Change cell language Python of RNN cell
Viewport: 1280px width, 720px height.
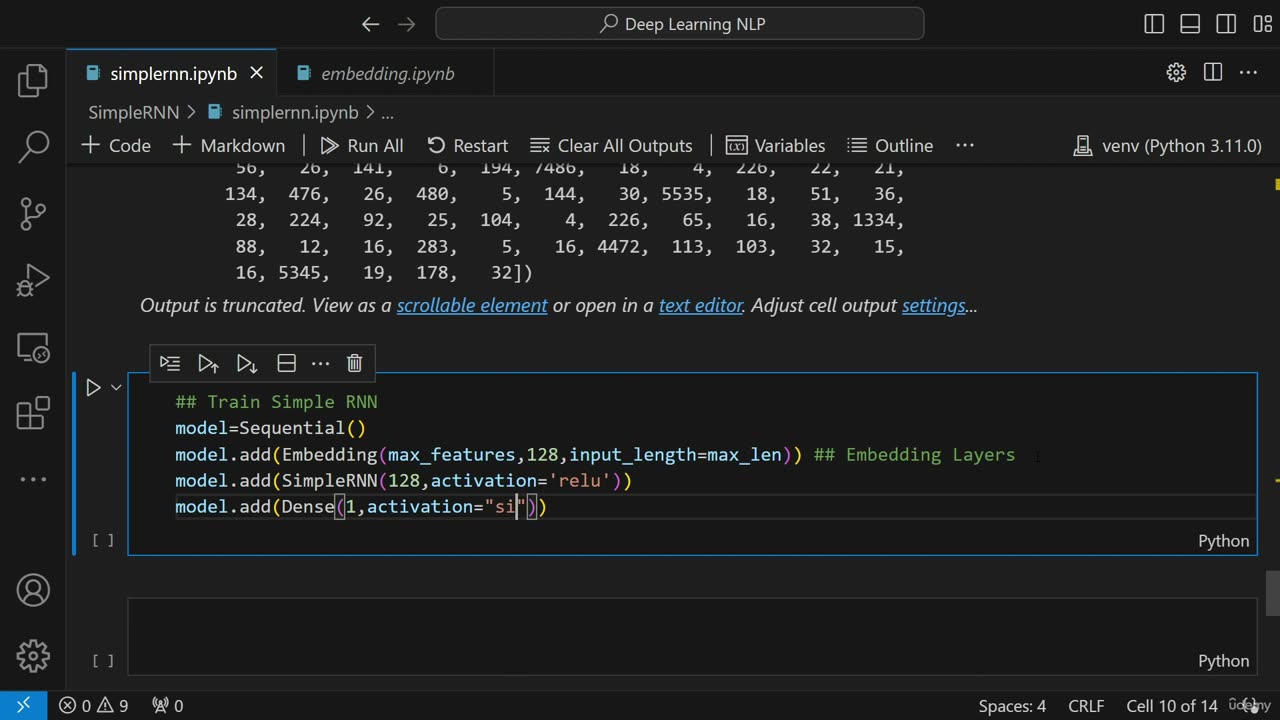pyautogui.click(x=1223, y=541)
